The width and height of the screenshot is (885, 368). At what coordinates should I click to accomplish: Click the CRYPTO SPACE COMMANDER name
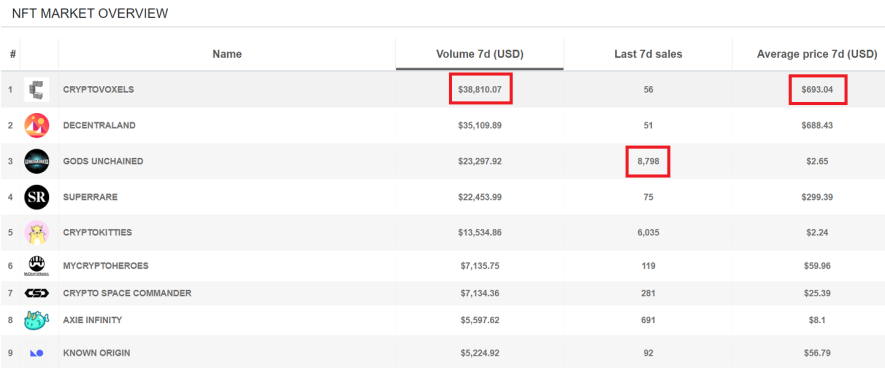pyautogui.click(x=127, y=293)
